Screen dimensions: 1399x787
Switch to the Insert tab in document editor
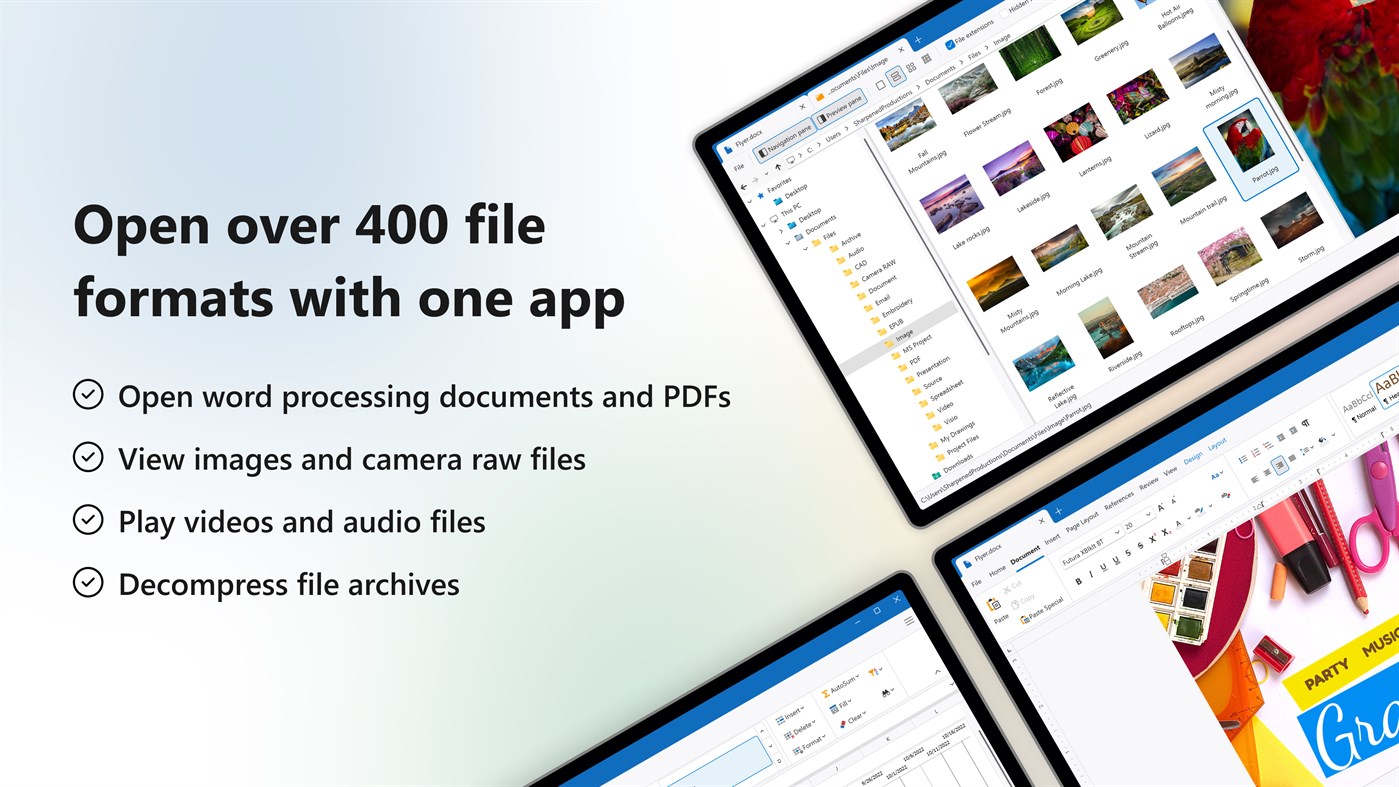(x=1052, y=539)
